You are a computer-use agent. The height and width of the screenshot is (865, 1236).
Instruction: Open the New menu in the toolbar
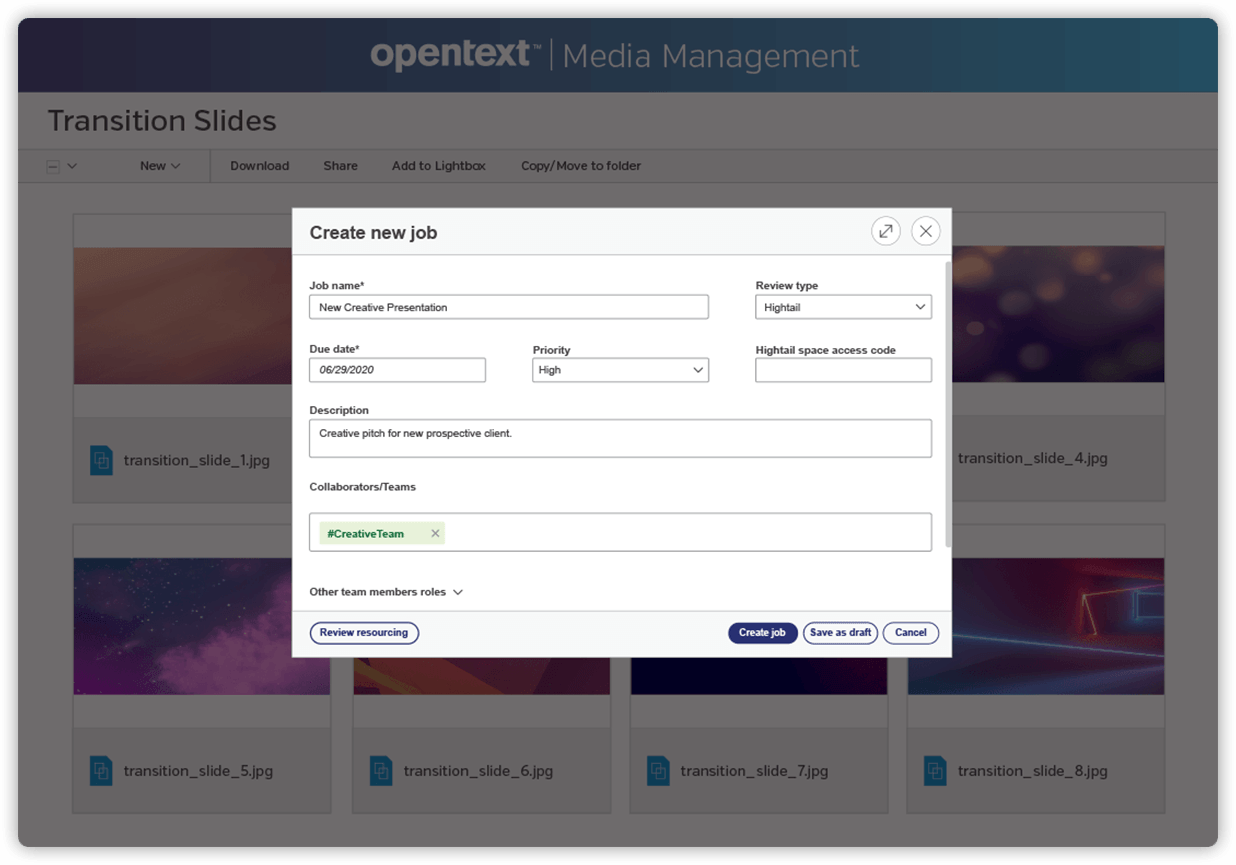[x=160, y=165]
